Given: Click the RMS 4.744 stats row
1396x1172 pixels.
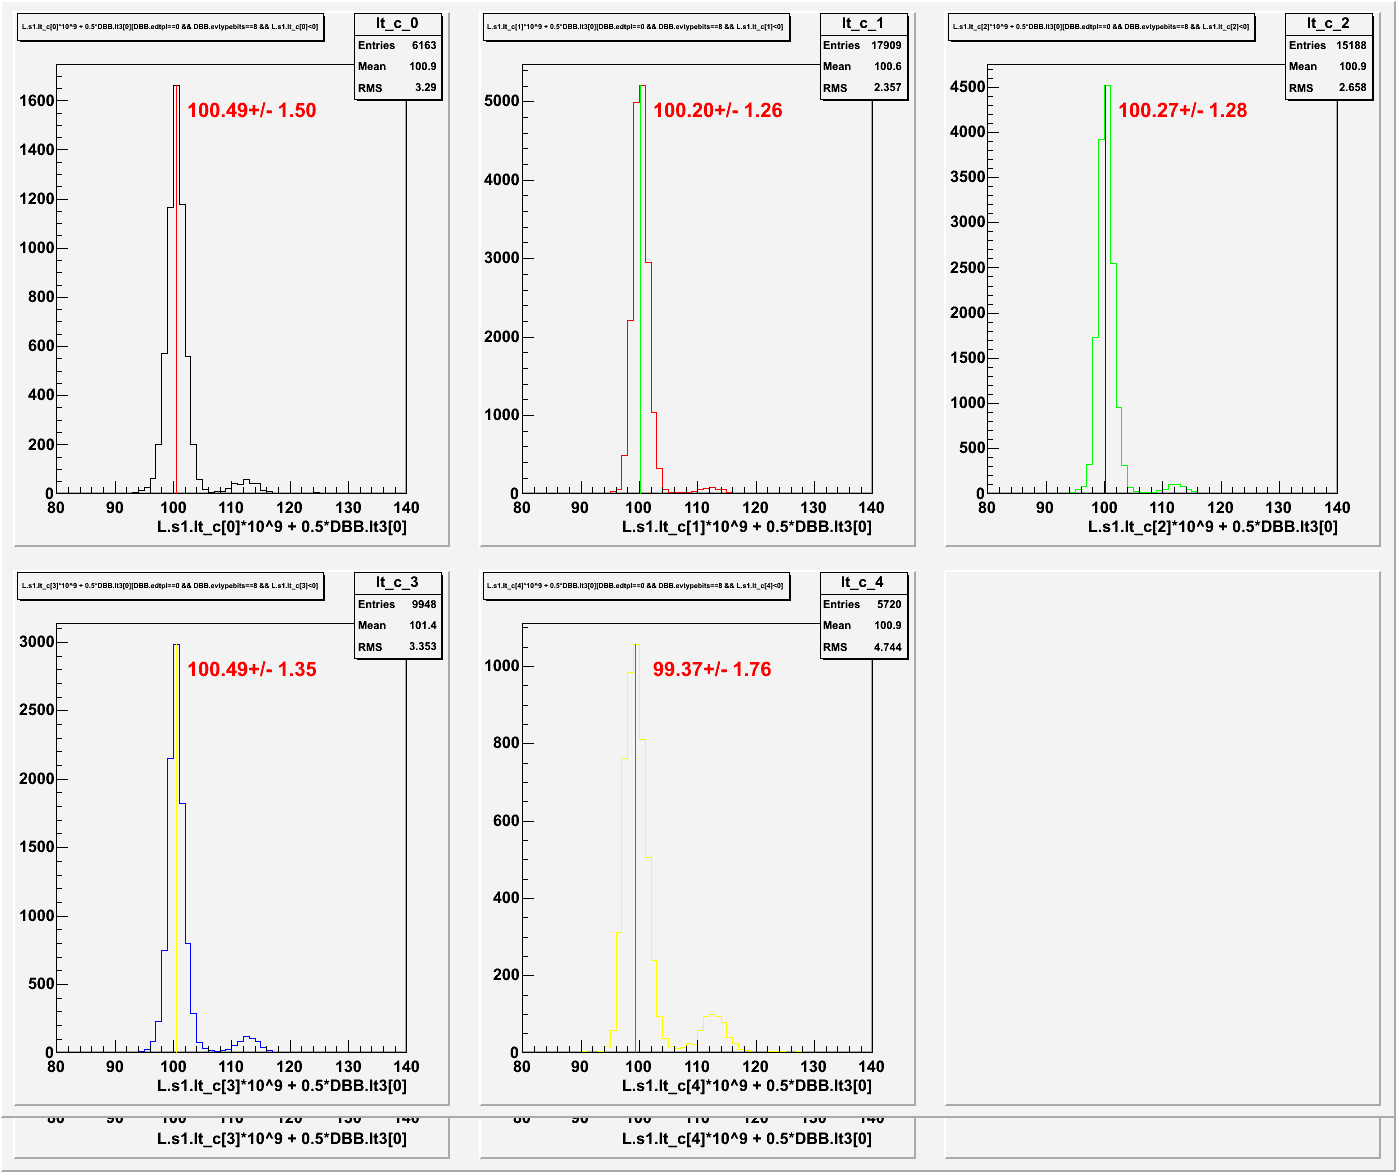Looking at the screenshot, I should pyautogui.click(x=863, y=647).
